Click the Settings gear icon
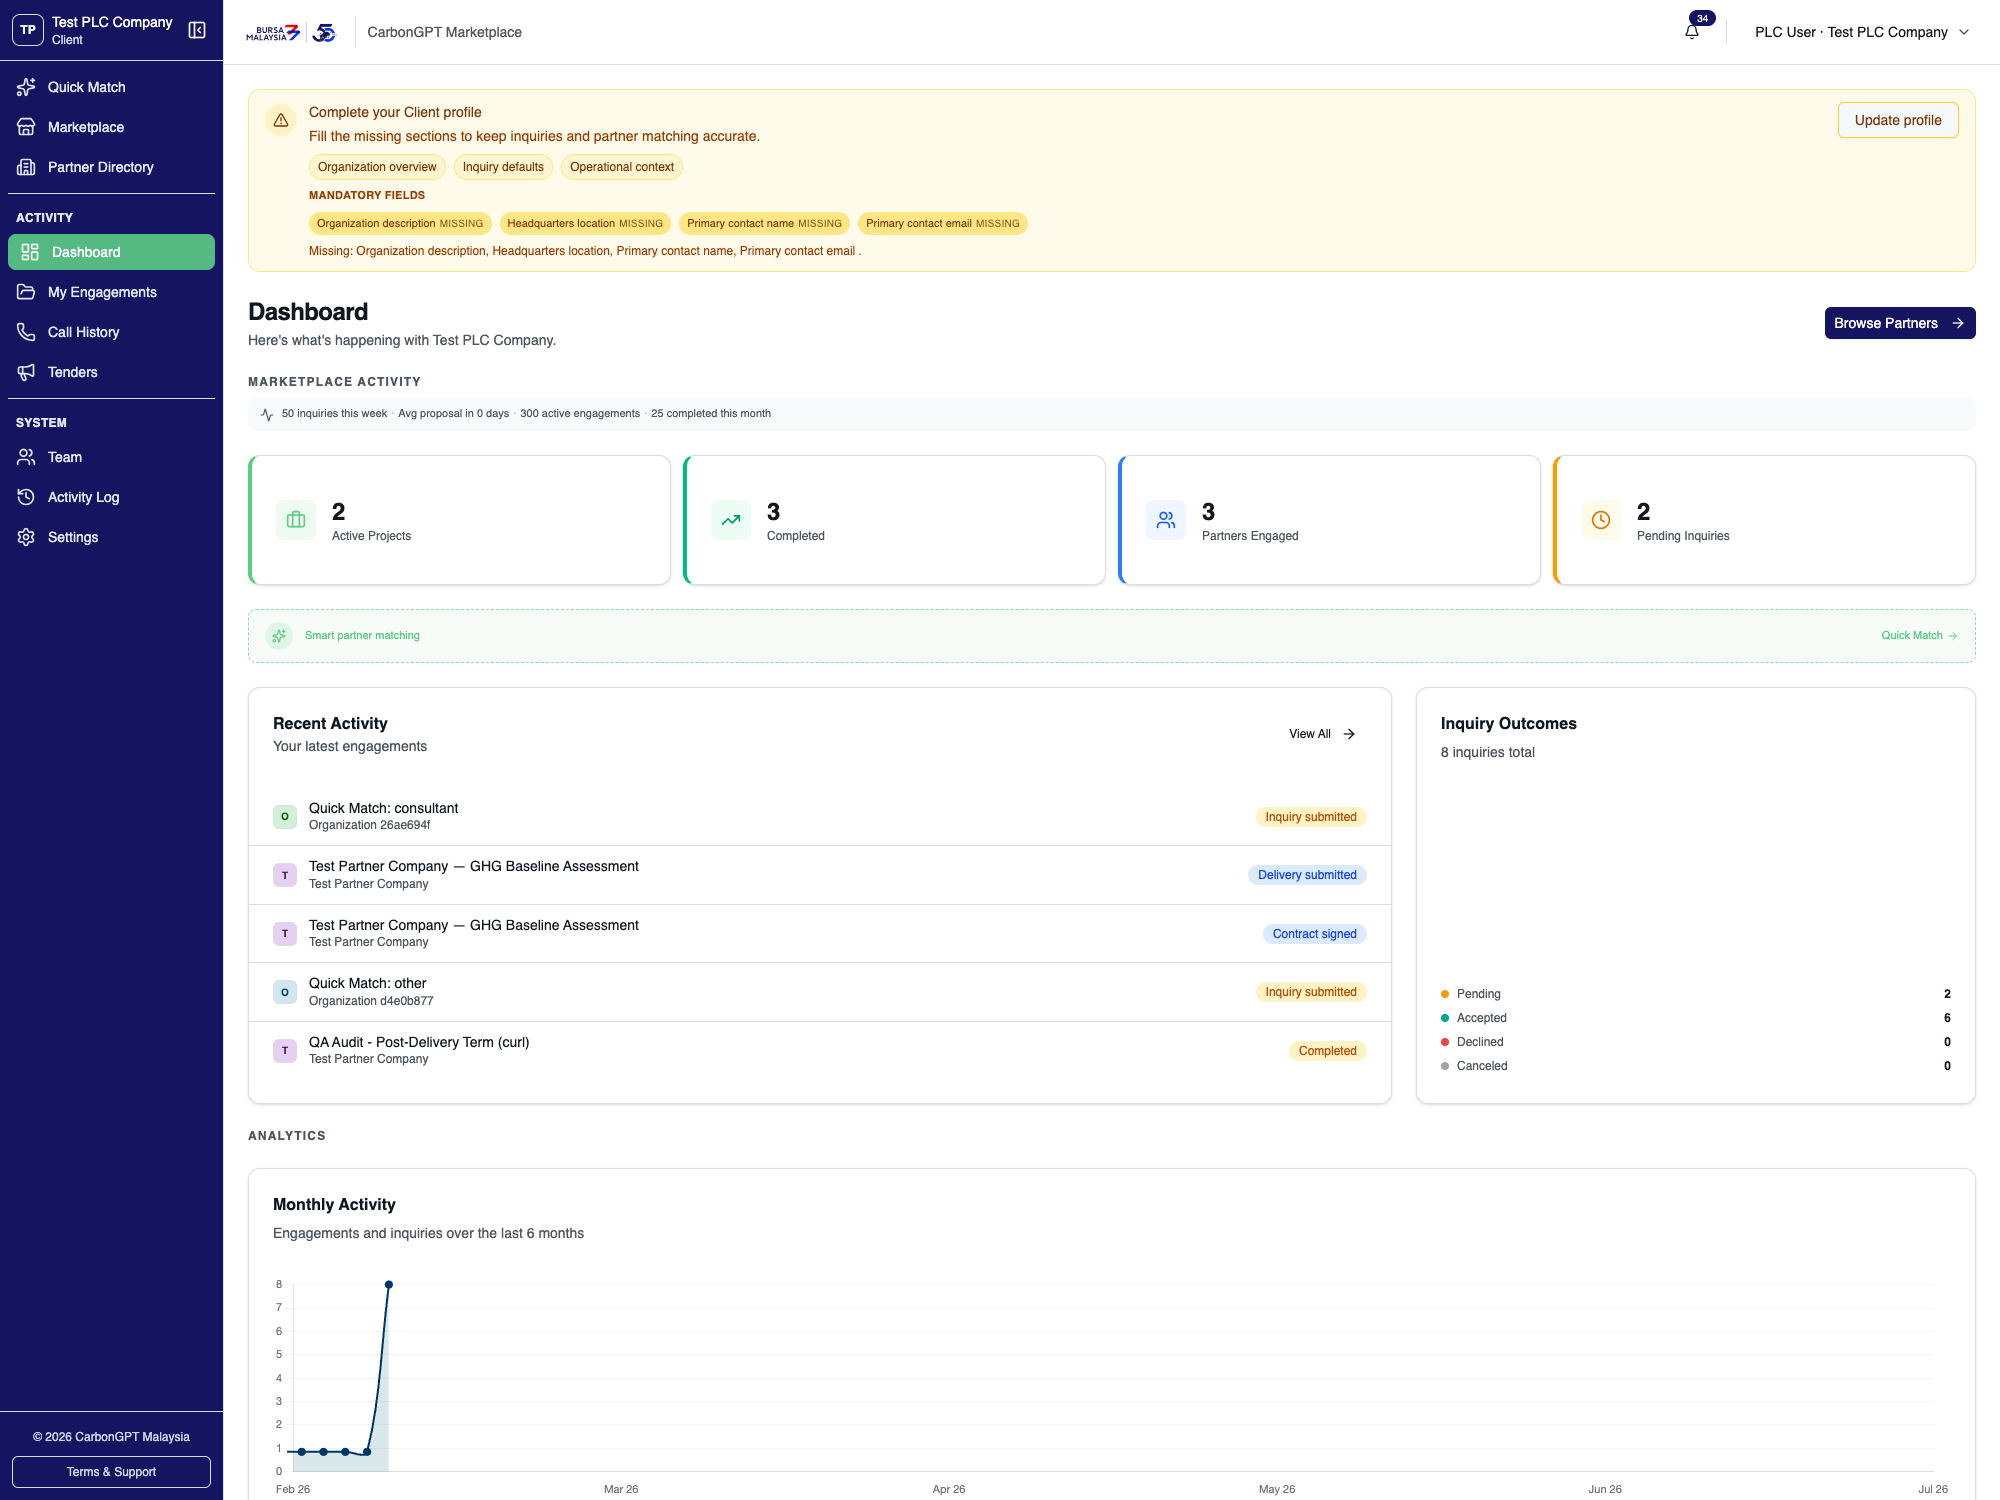Screen dimensions: 2000x1500 click(x=26, y=537)
